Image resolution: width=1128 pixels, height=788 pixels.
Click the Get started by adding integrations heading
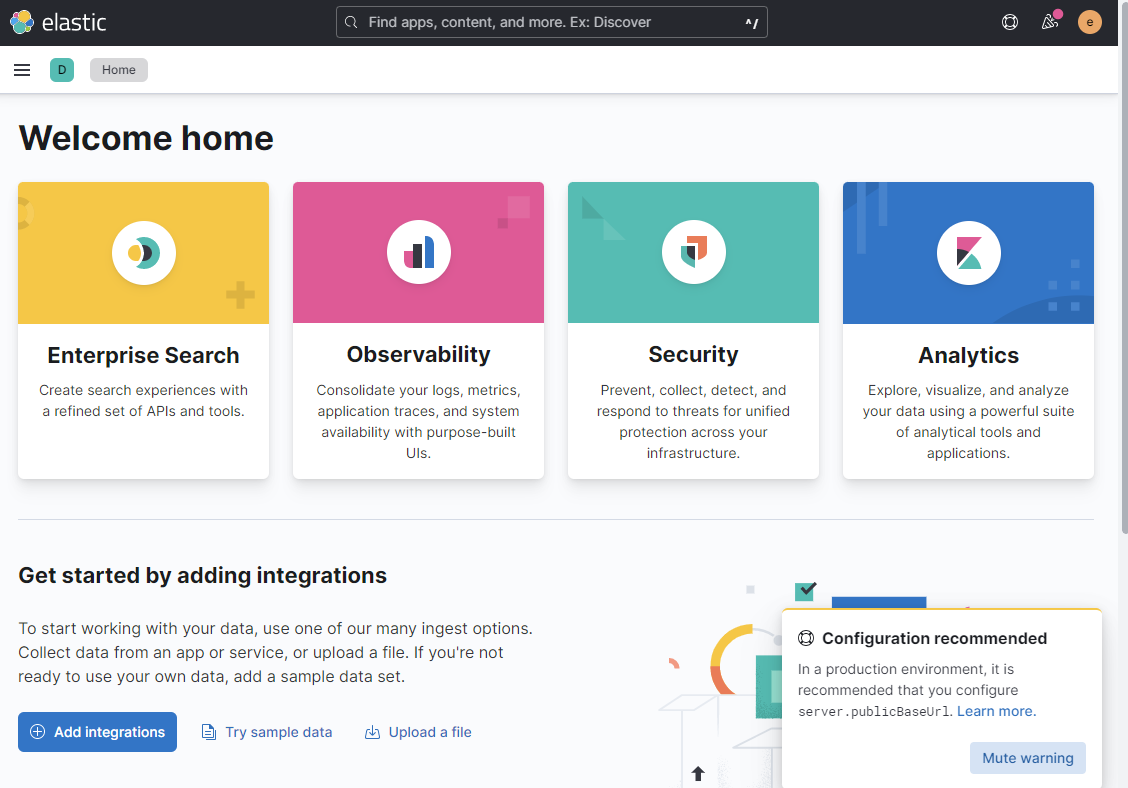[202, 576]
